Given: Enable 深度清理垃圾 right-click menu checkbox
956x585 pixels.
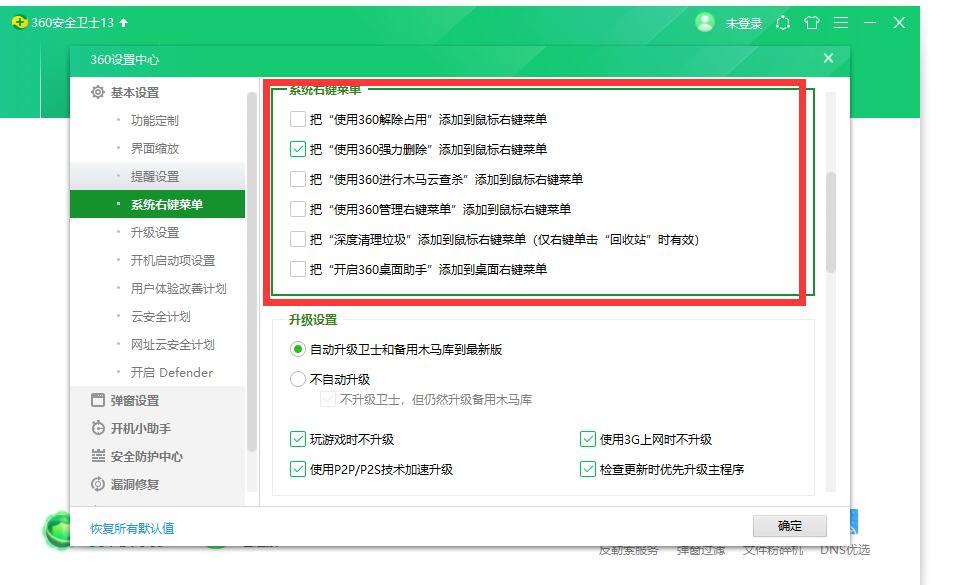Looking at the screenshot, I should 298,239.
